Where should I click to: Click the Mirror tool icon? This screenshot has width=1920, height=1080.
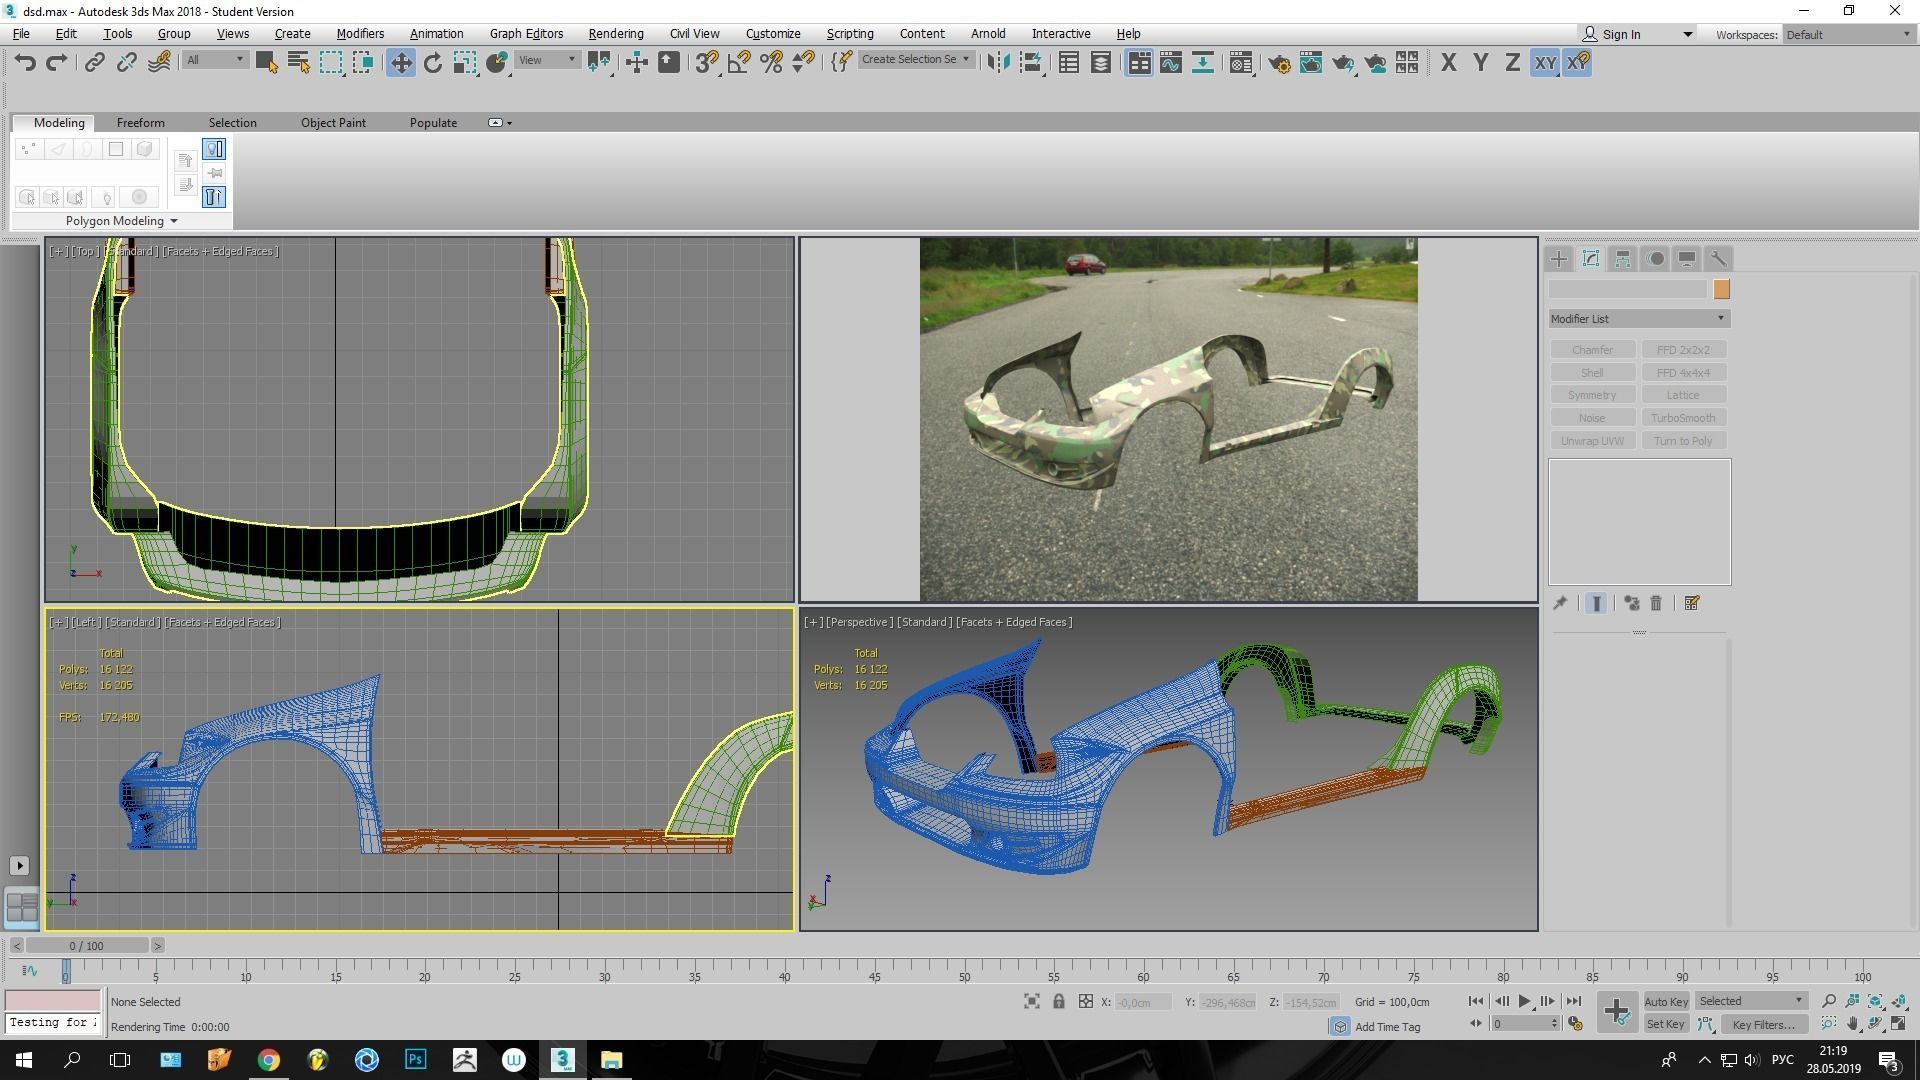pos(997,63)
